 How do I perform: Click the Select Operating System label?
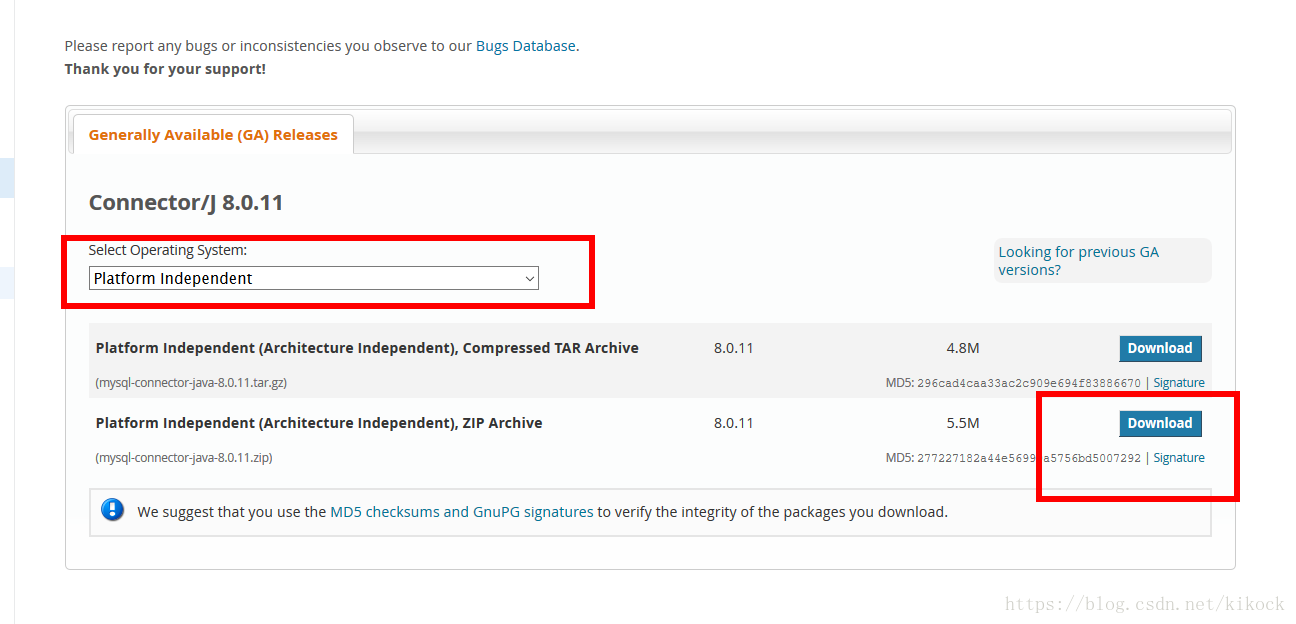pos(167,250)
